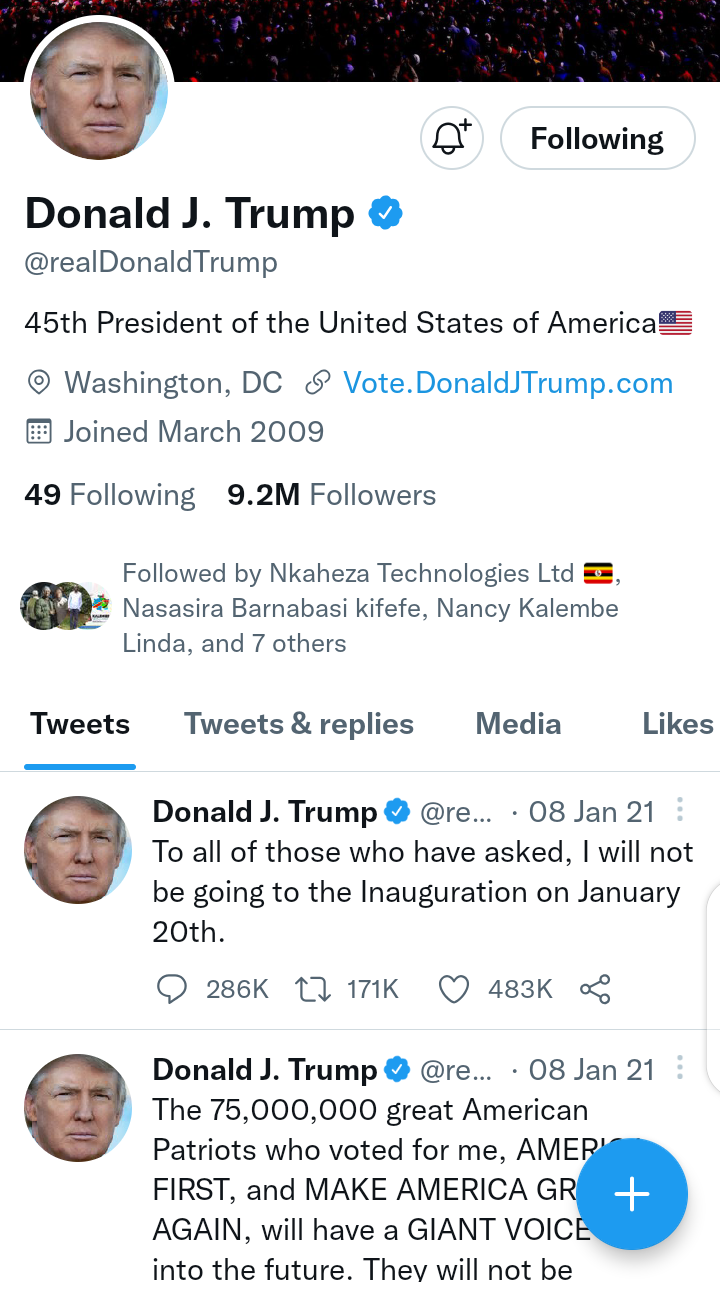Tap reply icon on Inauguration tweet
The width and height of the screenshot is (720, 1293).
pyautogui.click(x=172, y=989)
